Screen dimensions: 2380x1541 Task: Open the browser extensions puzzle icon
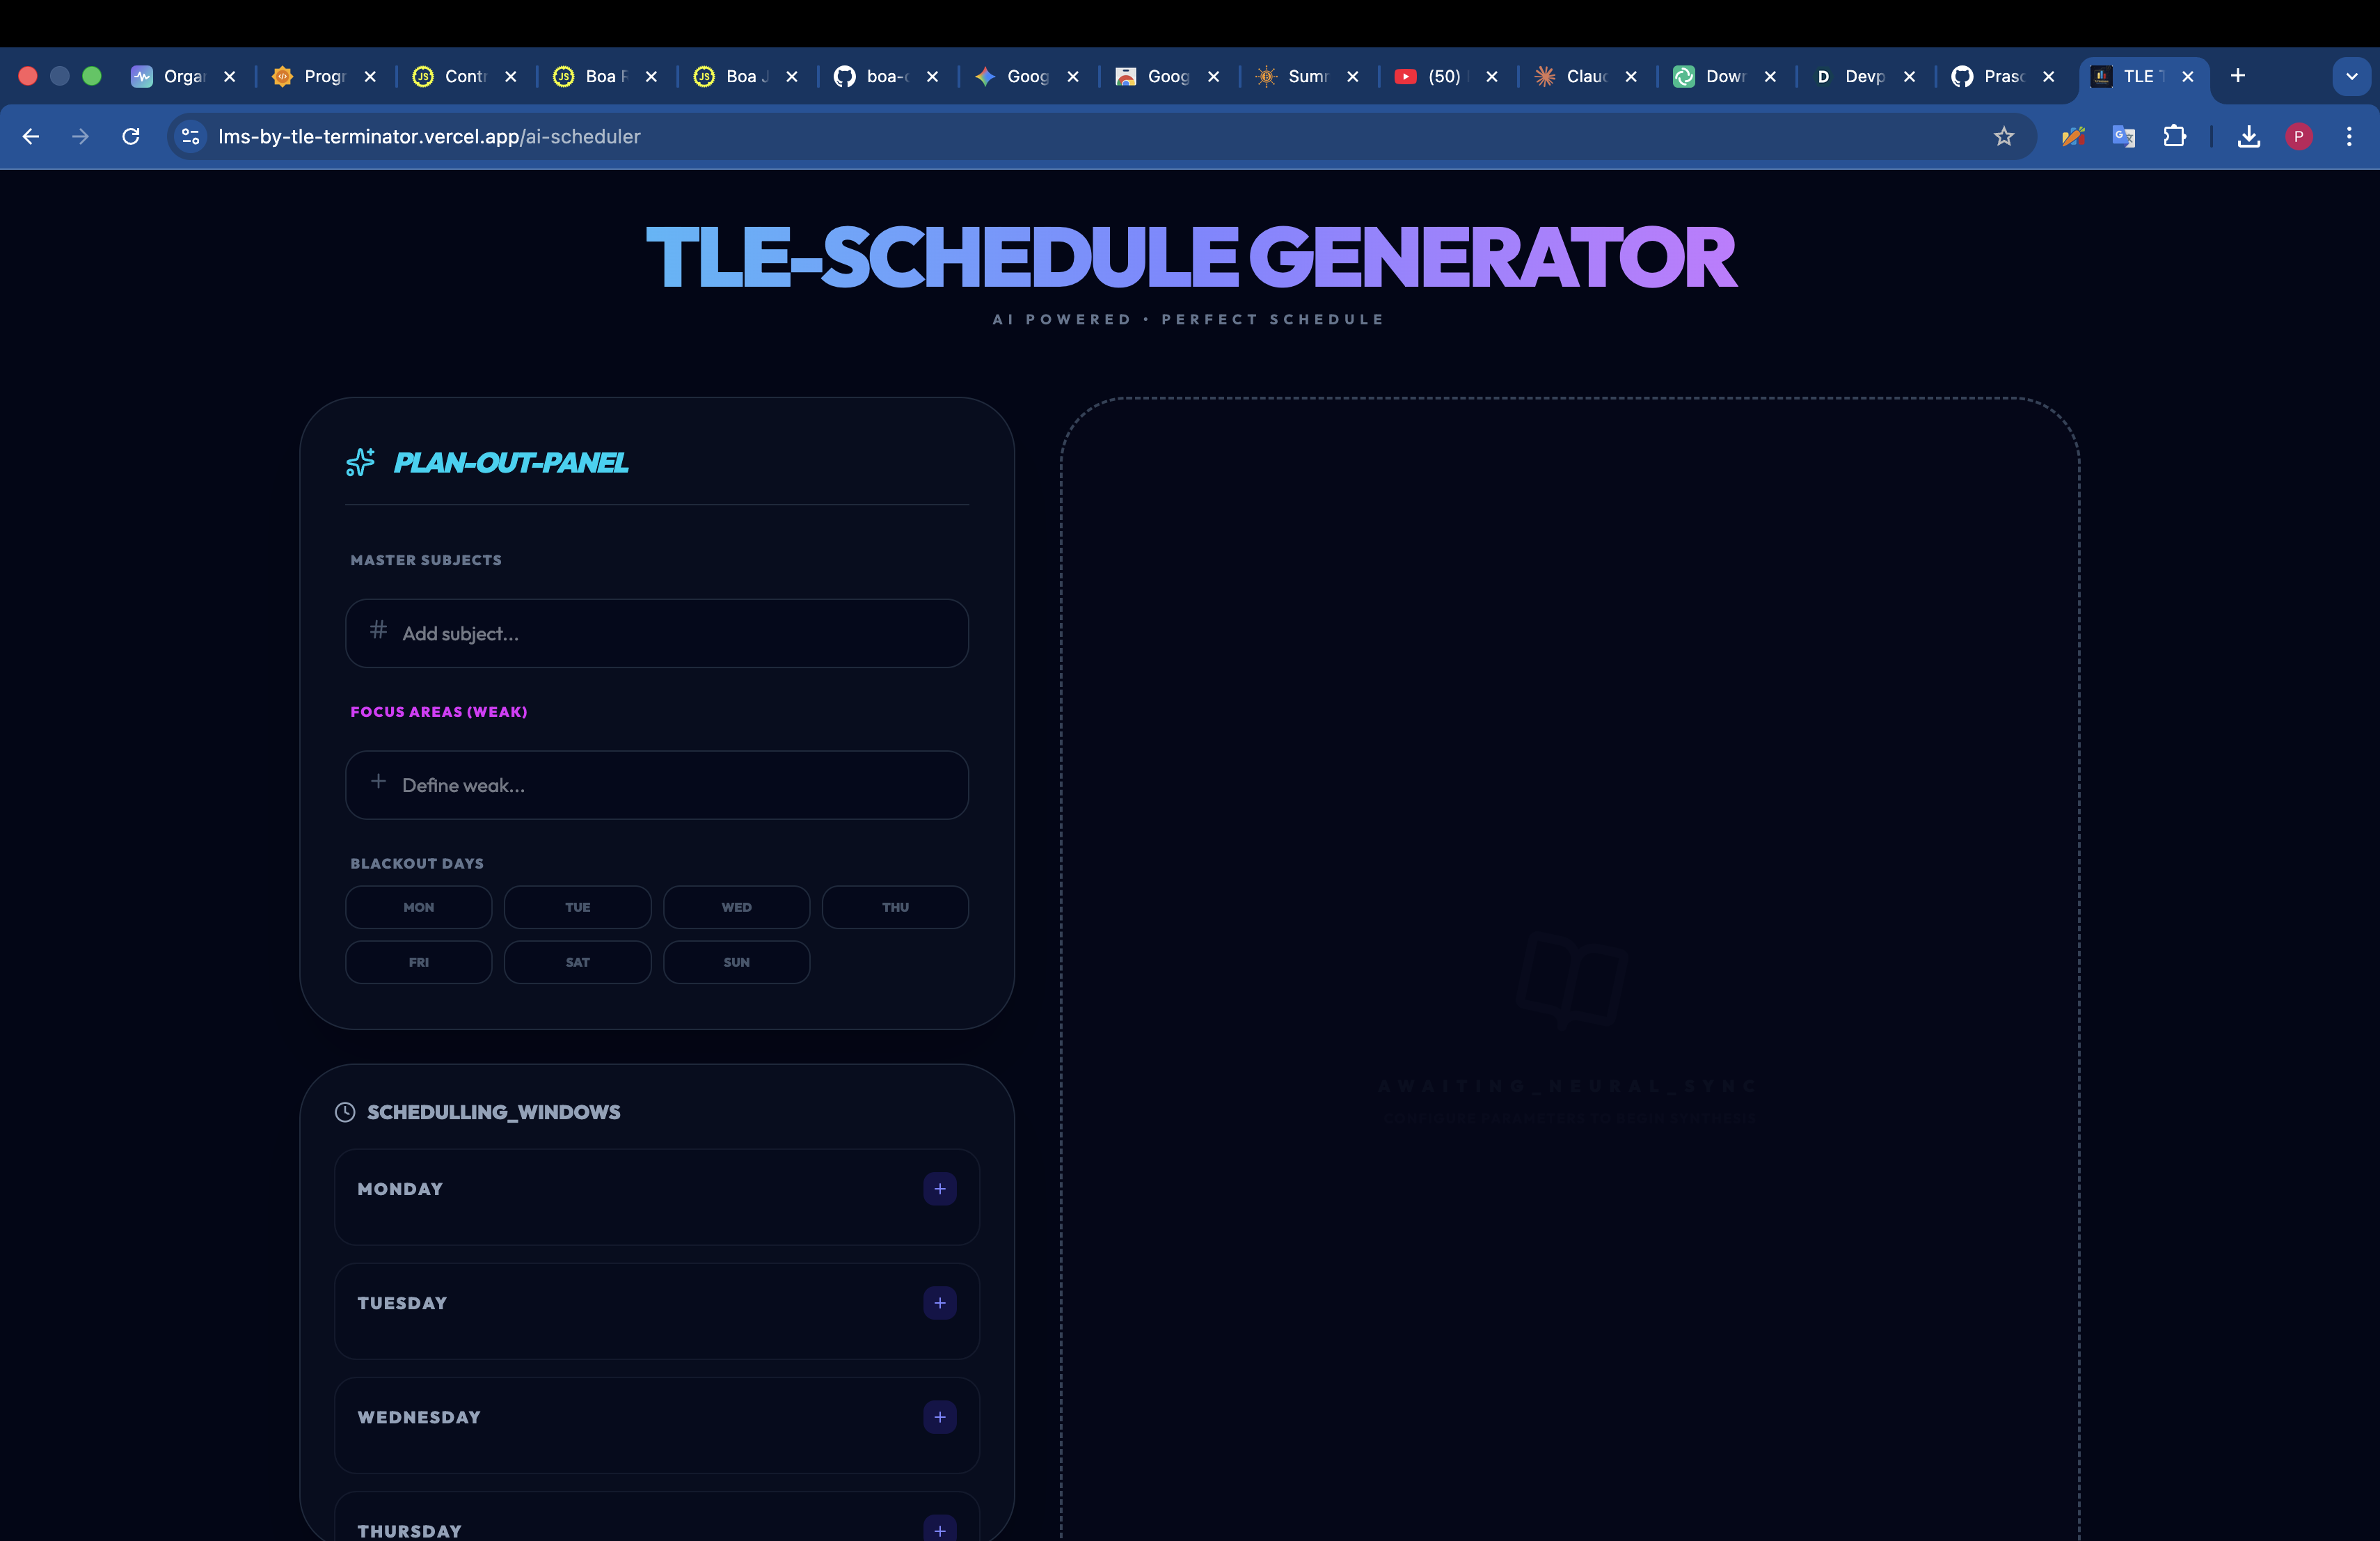tap(2174, 137)
